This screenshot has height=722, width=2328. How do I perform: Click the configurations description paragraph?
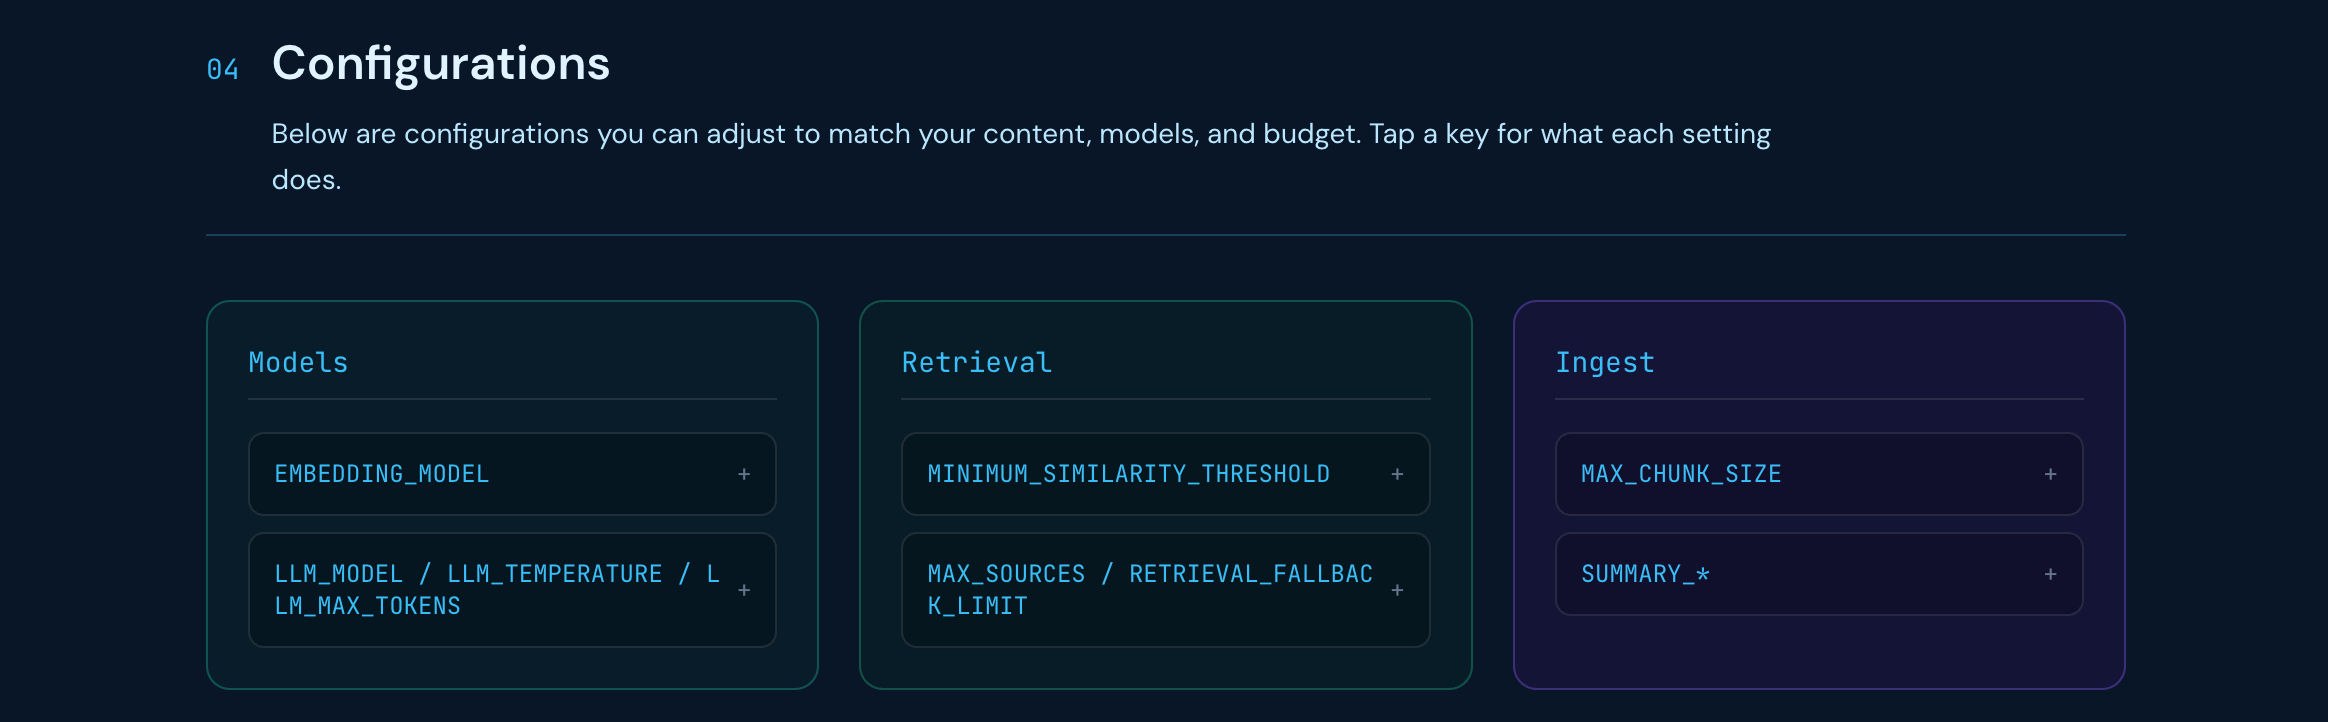click(x=1021, y=156)
